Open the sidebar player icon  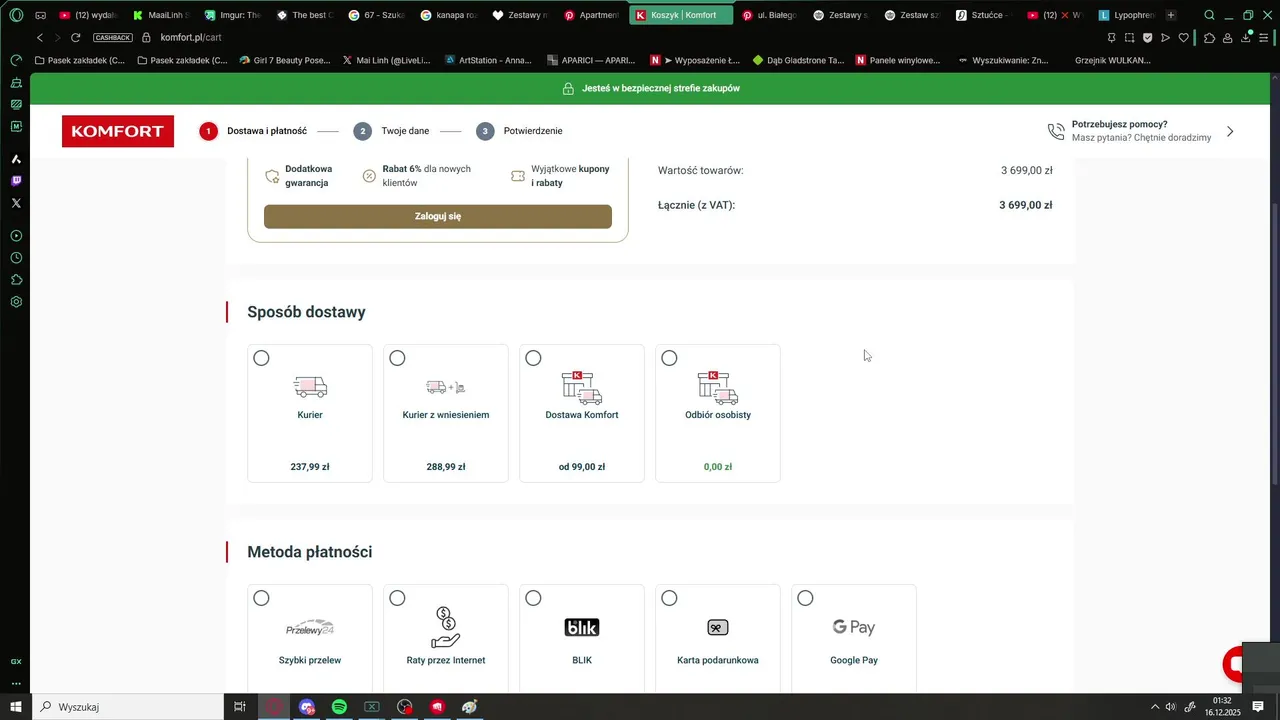click(16, 236)
